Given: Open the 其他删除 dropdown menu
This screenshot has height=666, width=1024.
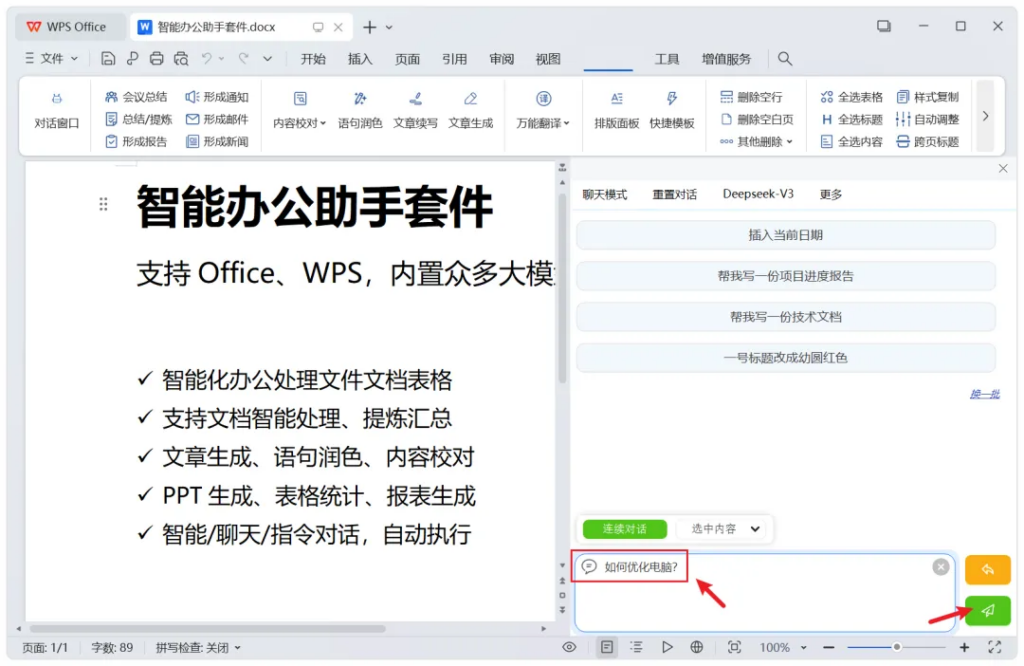Looking at the screenshot, I should [x=756, y=142].
